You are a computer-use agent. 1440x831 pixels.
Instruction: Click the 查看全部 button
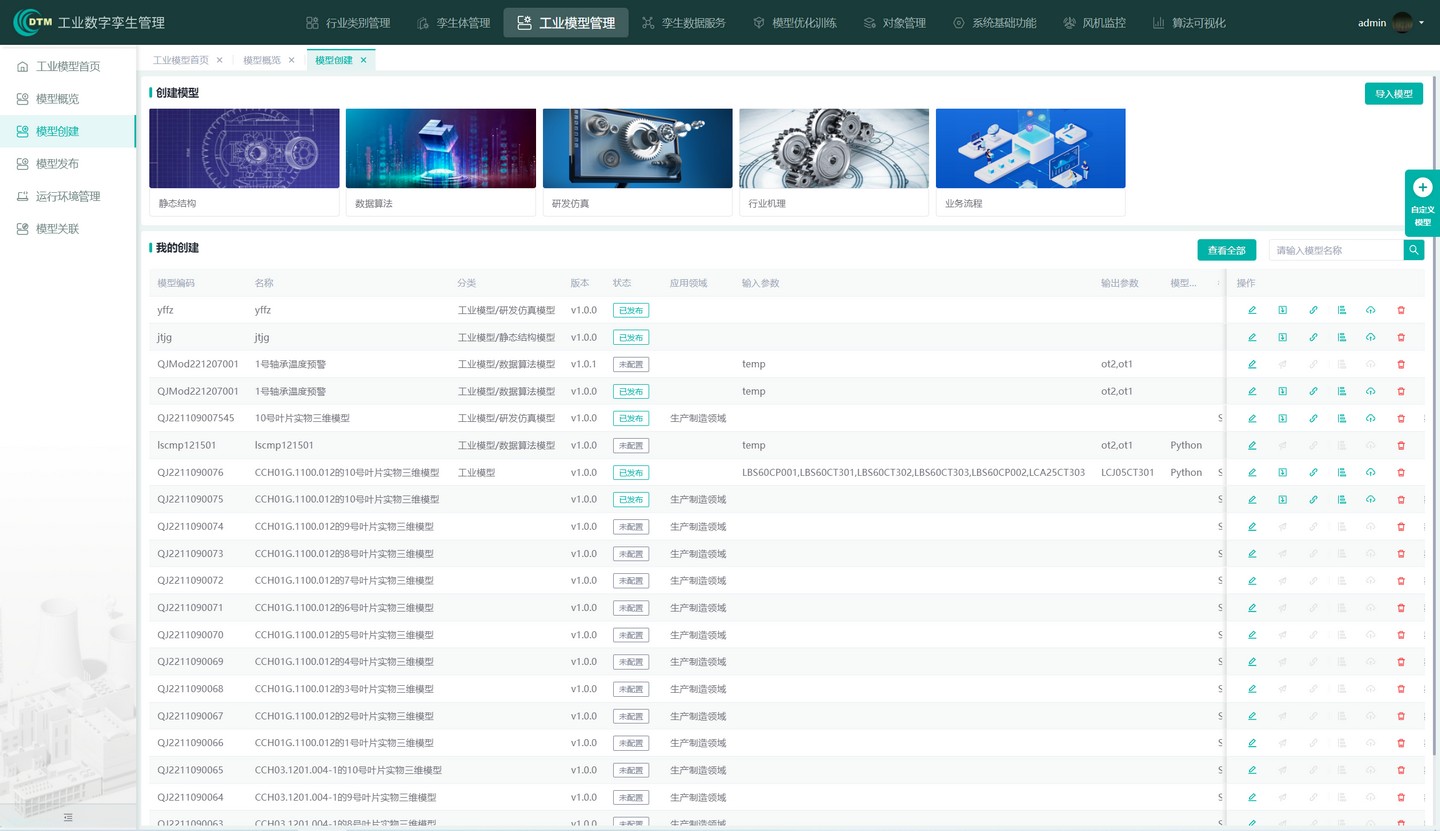pyautogui.click(x=1226, y=250)
